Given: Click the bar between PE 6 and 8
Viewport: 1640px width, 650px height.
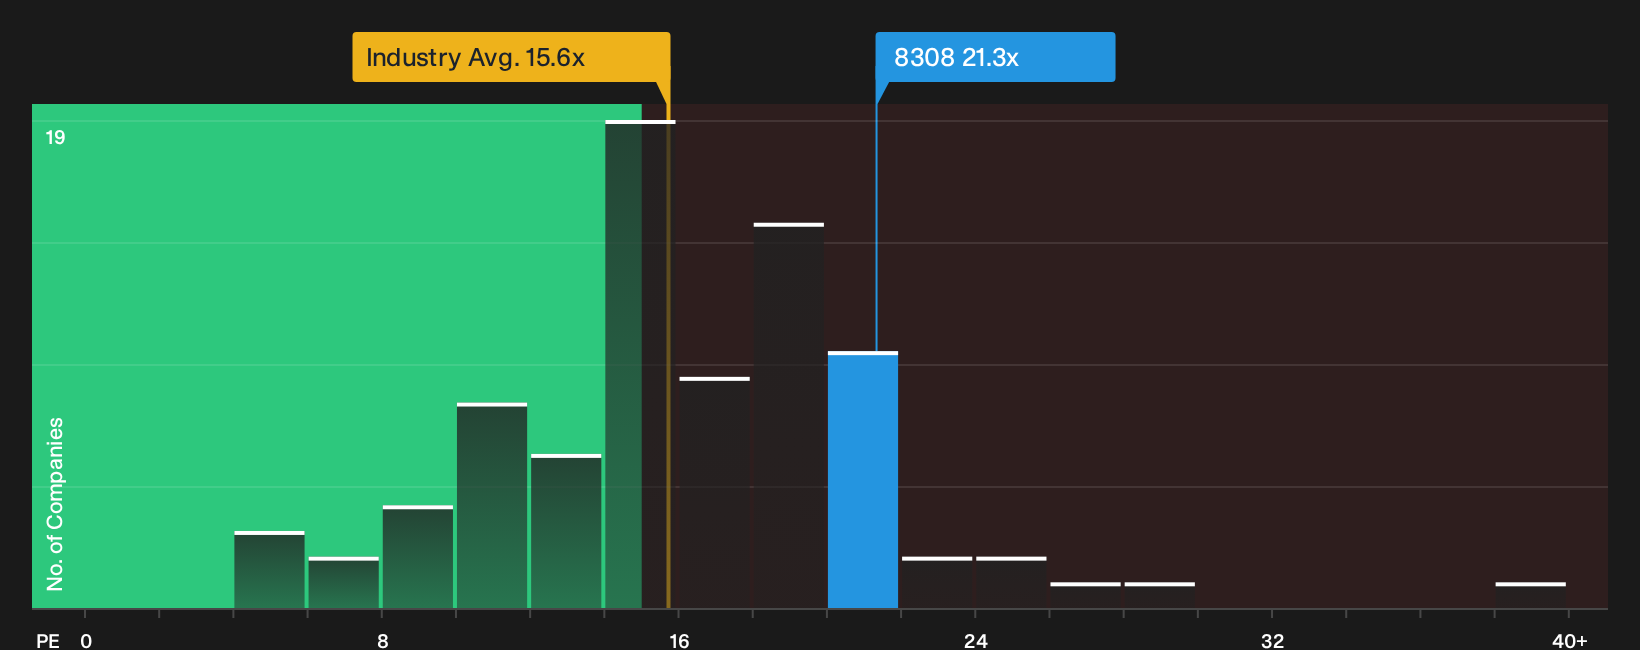Looking at the screenshot, I should pos(344,582).
